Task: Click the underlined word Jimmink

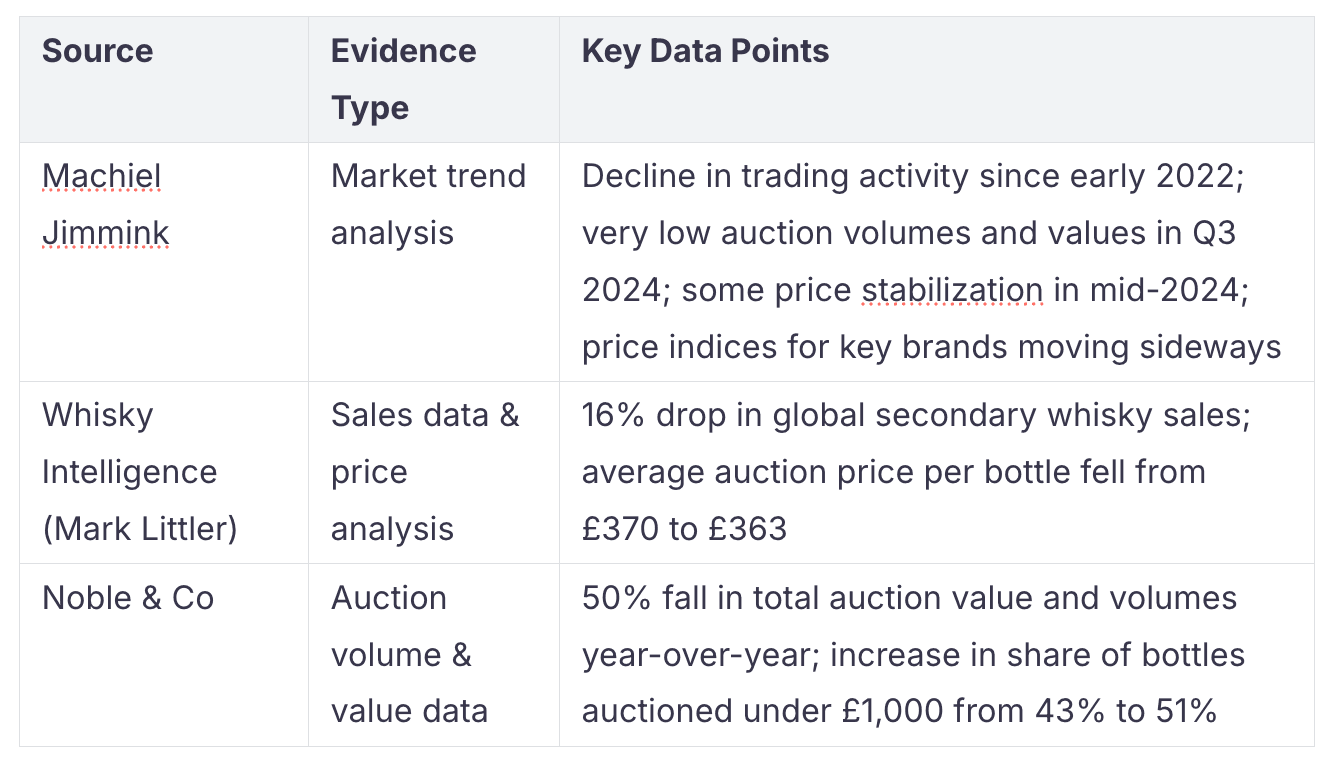Action: pyautogui.click(x=105, y=233)
